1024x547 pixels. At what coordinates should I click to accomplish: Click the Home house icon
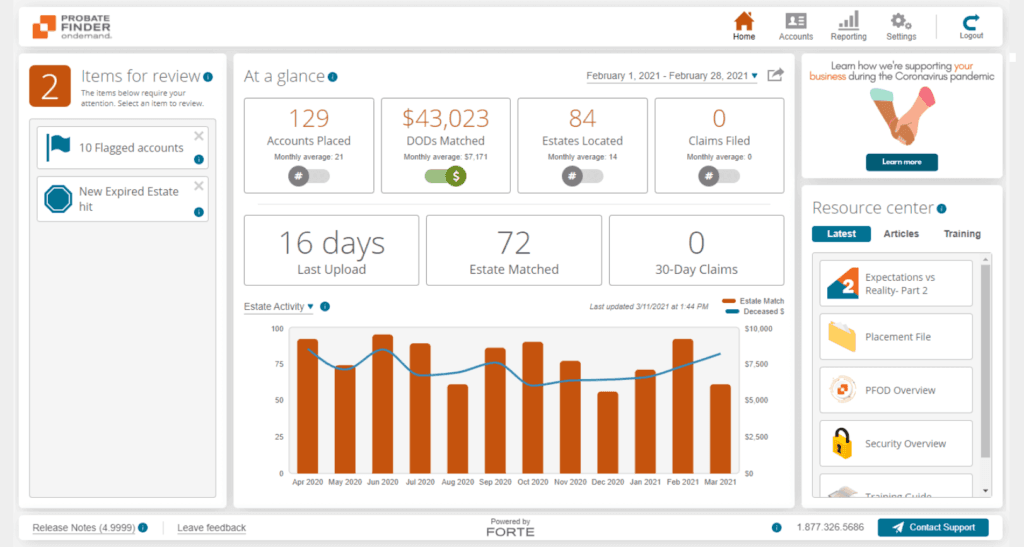click(x=744, y=21)
